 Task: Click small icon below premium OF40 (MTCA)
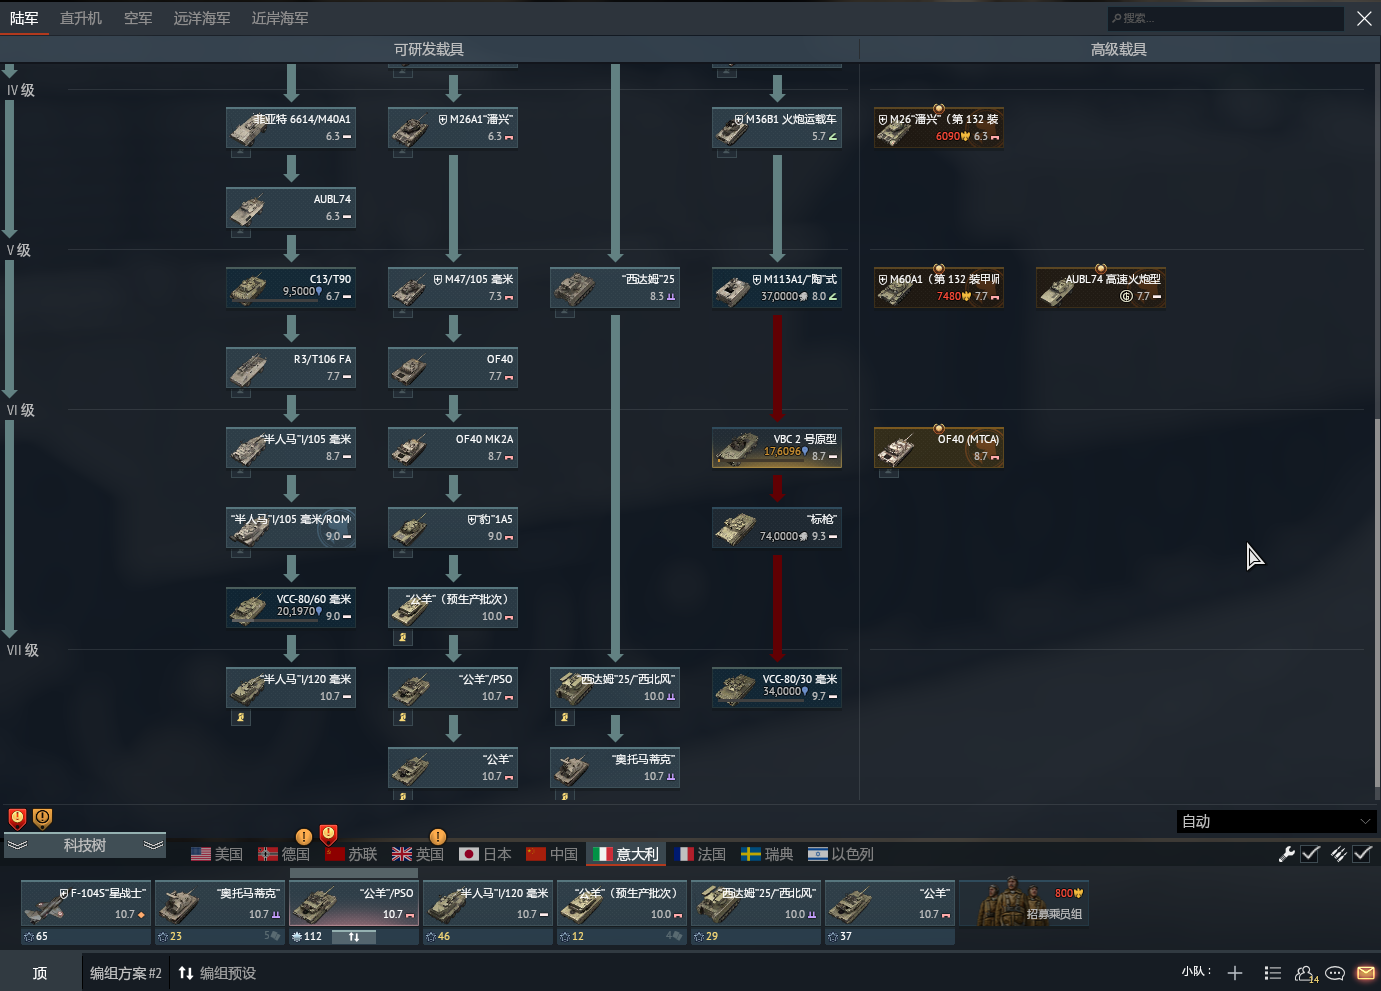(x=888, y=473)
